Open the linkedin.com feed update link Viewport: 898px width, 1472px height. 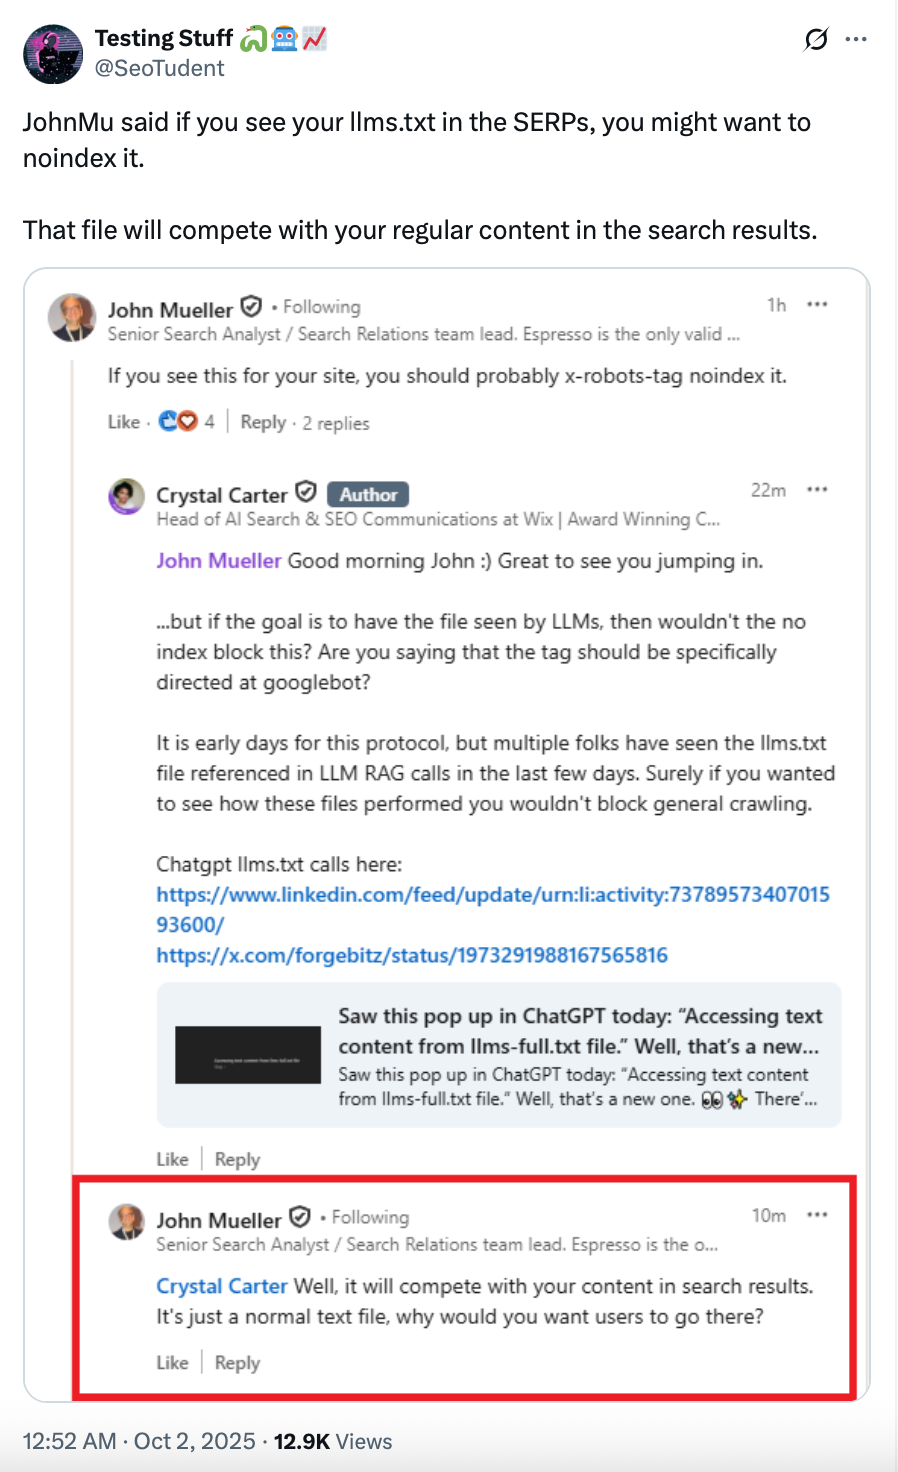pyautogui.click(x=492, y=895)
